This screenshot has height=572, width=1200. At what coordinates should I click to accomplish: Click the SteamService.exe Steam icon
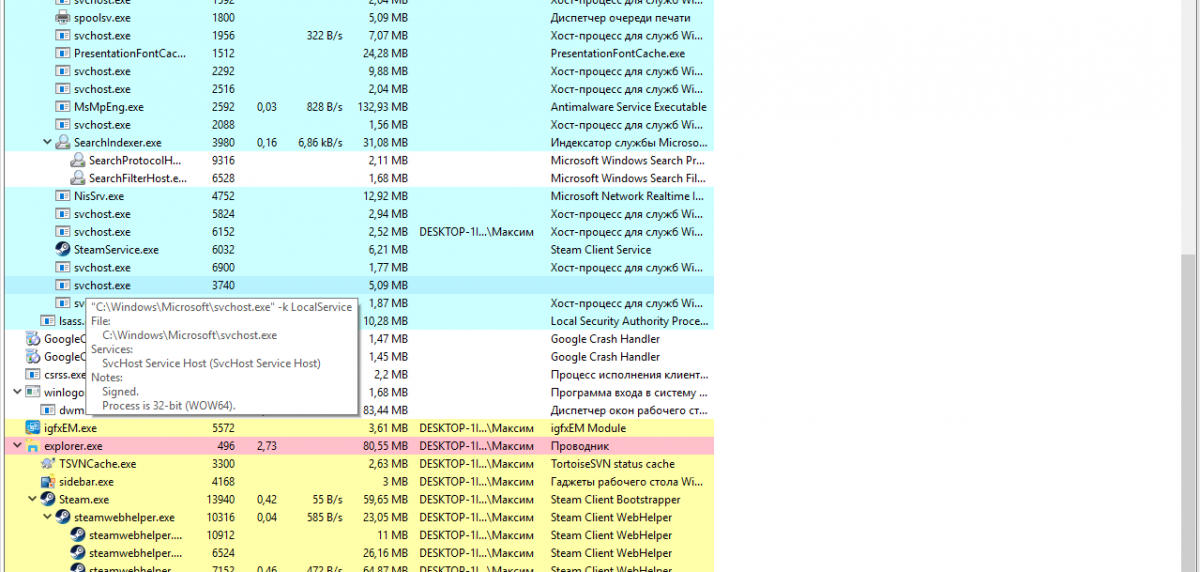tap(63, 250)
